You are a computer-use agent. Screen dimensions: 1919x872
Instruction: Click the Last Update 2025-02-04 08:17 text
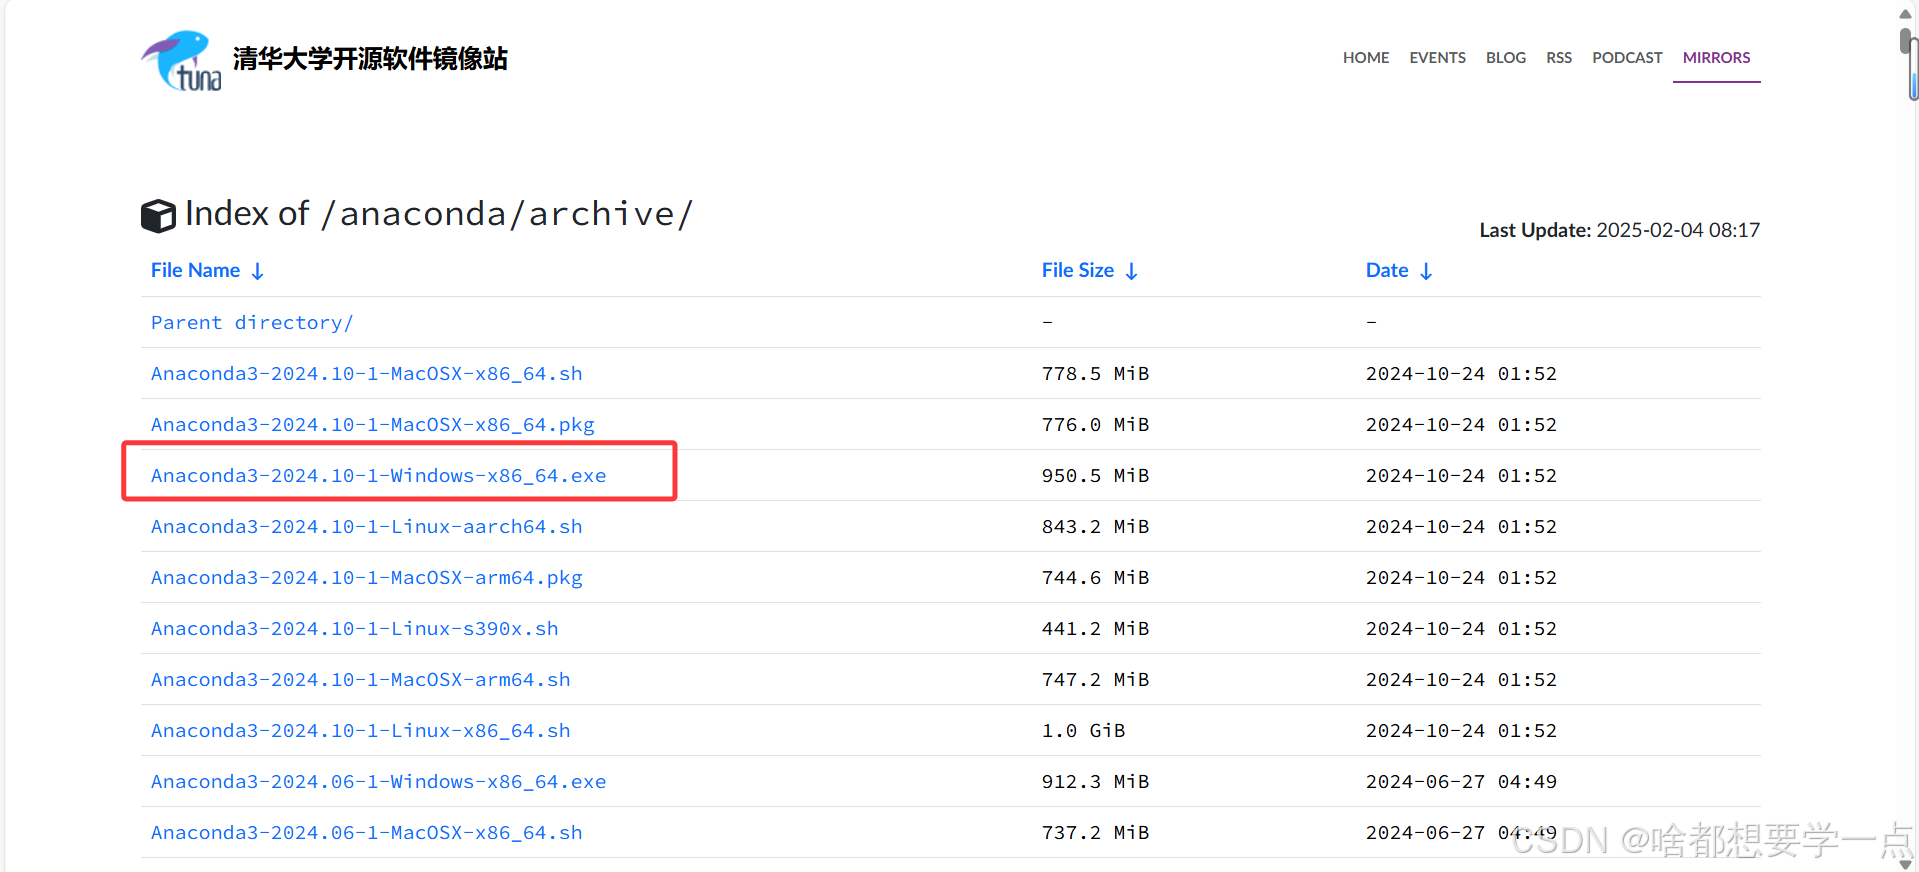1620,230
